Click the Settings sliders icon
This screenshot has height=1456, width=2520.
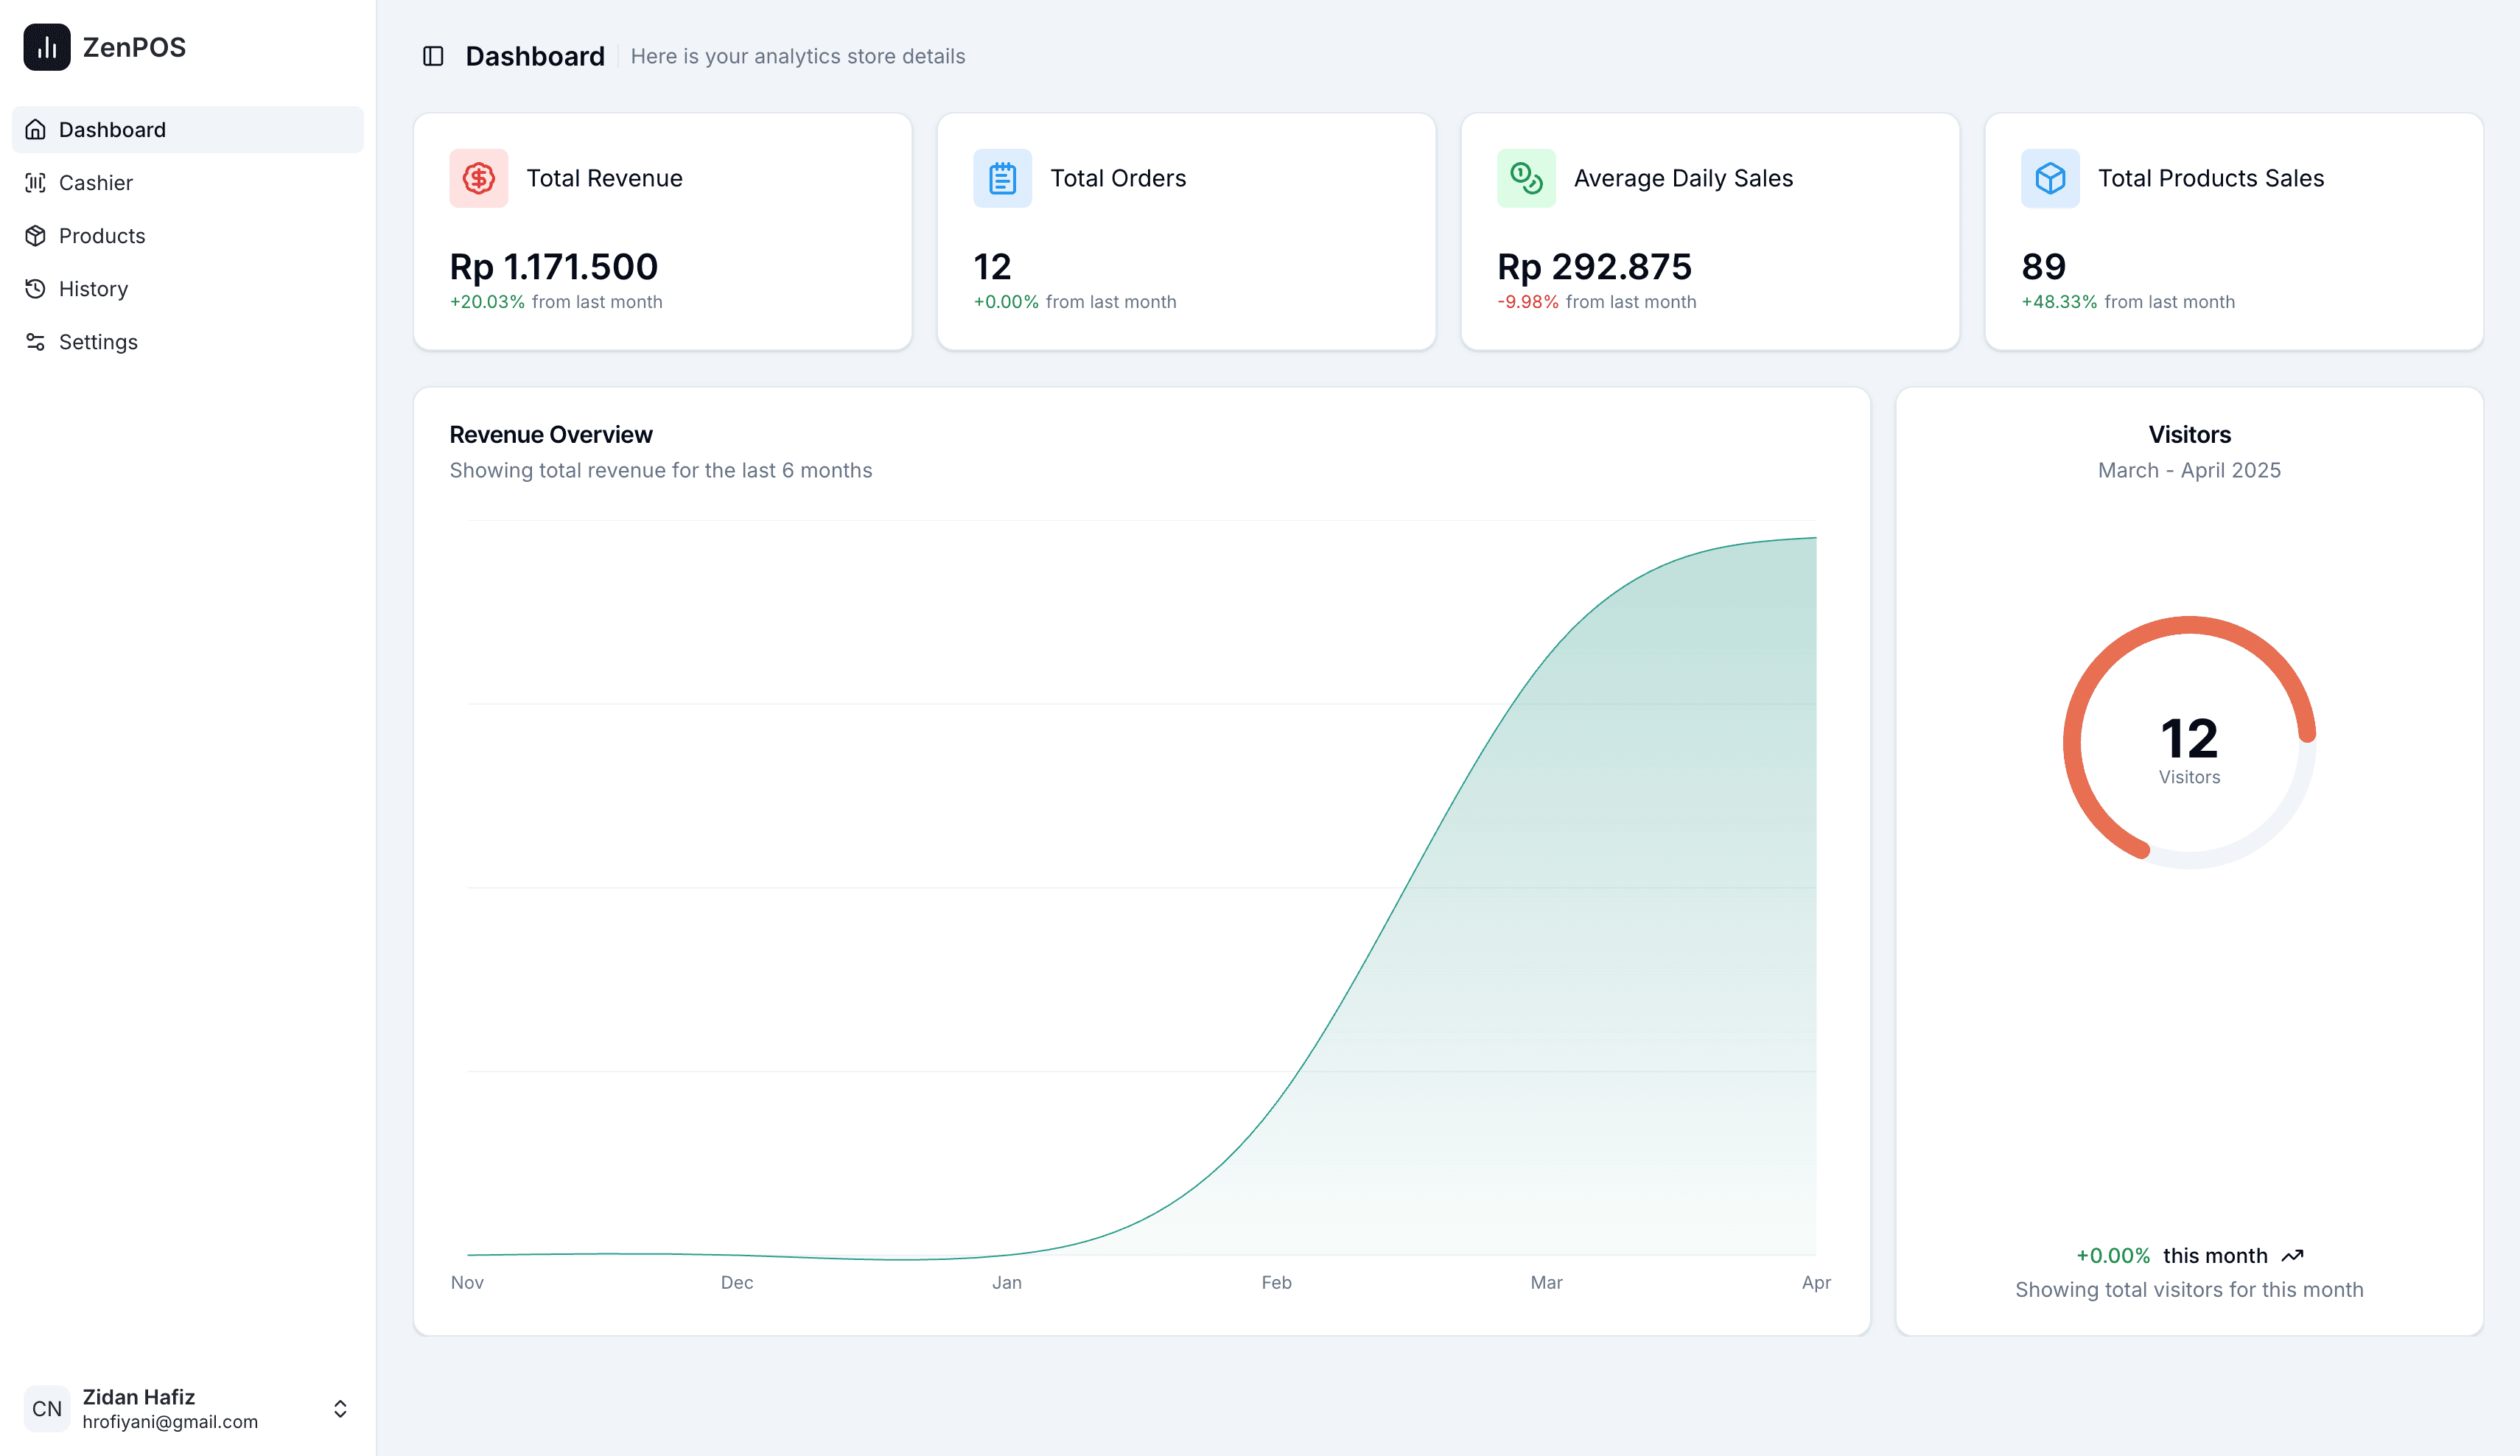(x=36, y=341)
